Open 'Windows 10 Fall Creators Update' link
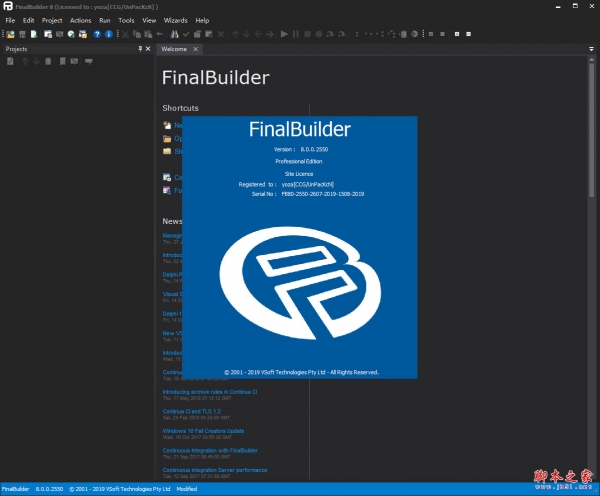600x496 pixels. (203, 431)
